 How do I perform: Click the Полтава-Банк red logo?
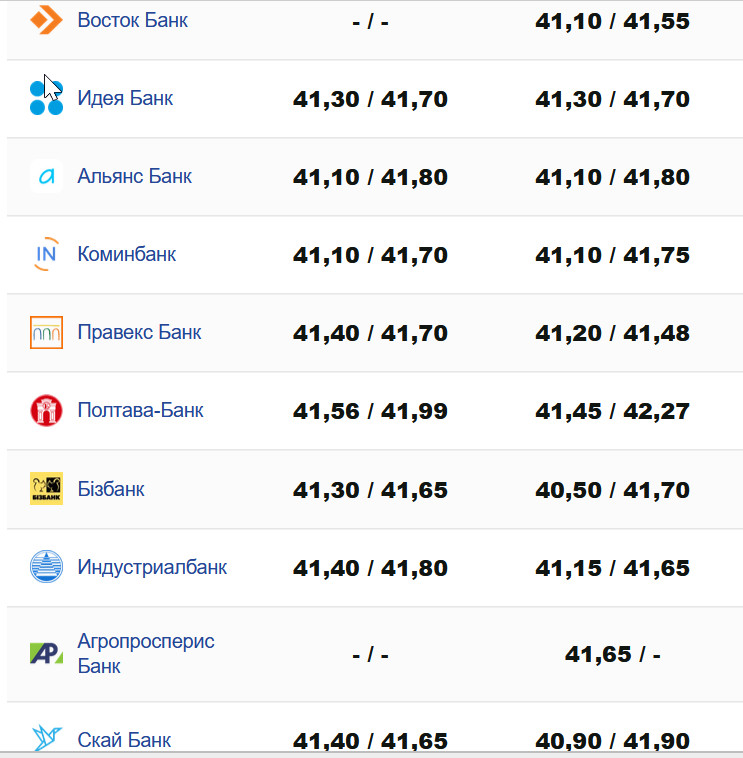click(x=46, y=410)
